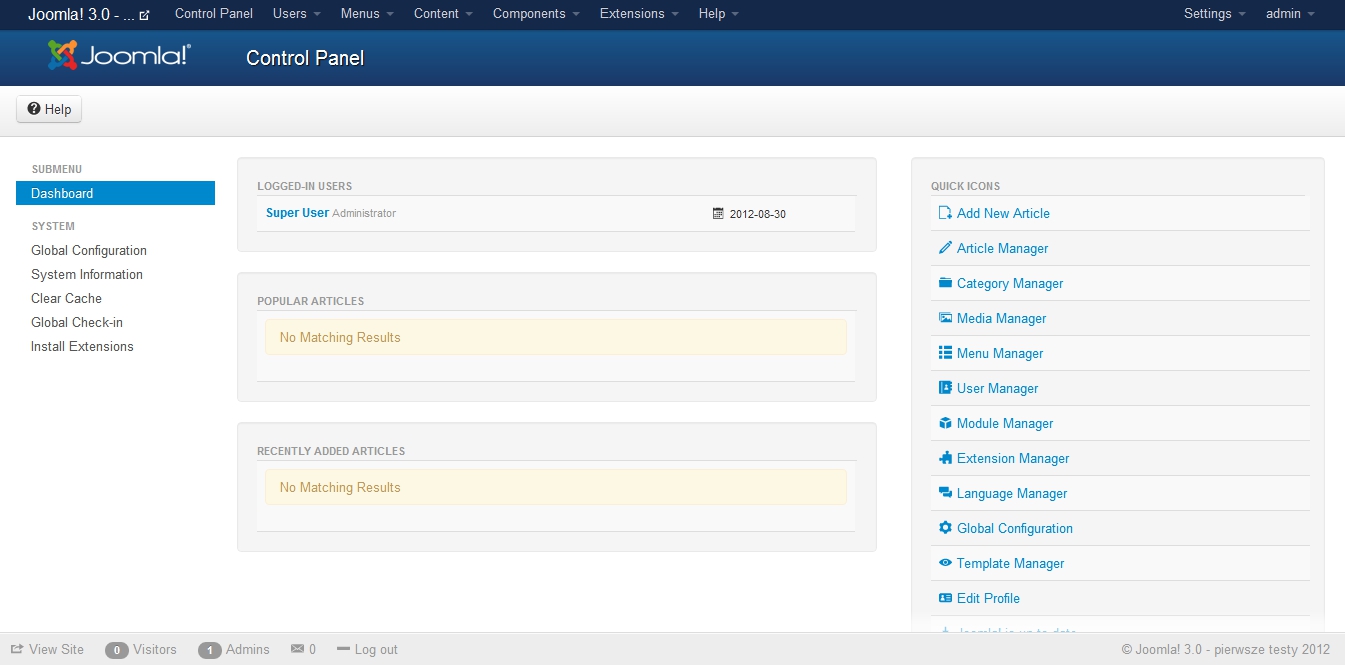Click the Module Manager cube icon

[945, 423]
